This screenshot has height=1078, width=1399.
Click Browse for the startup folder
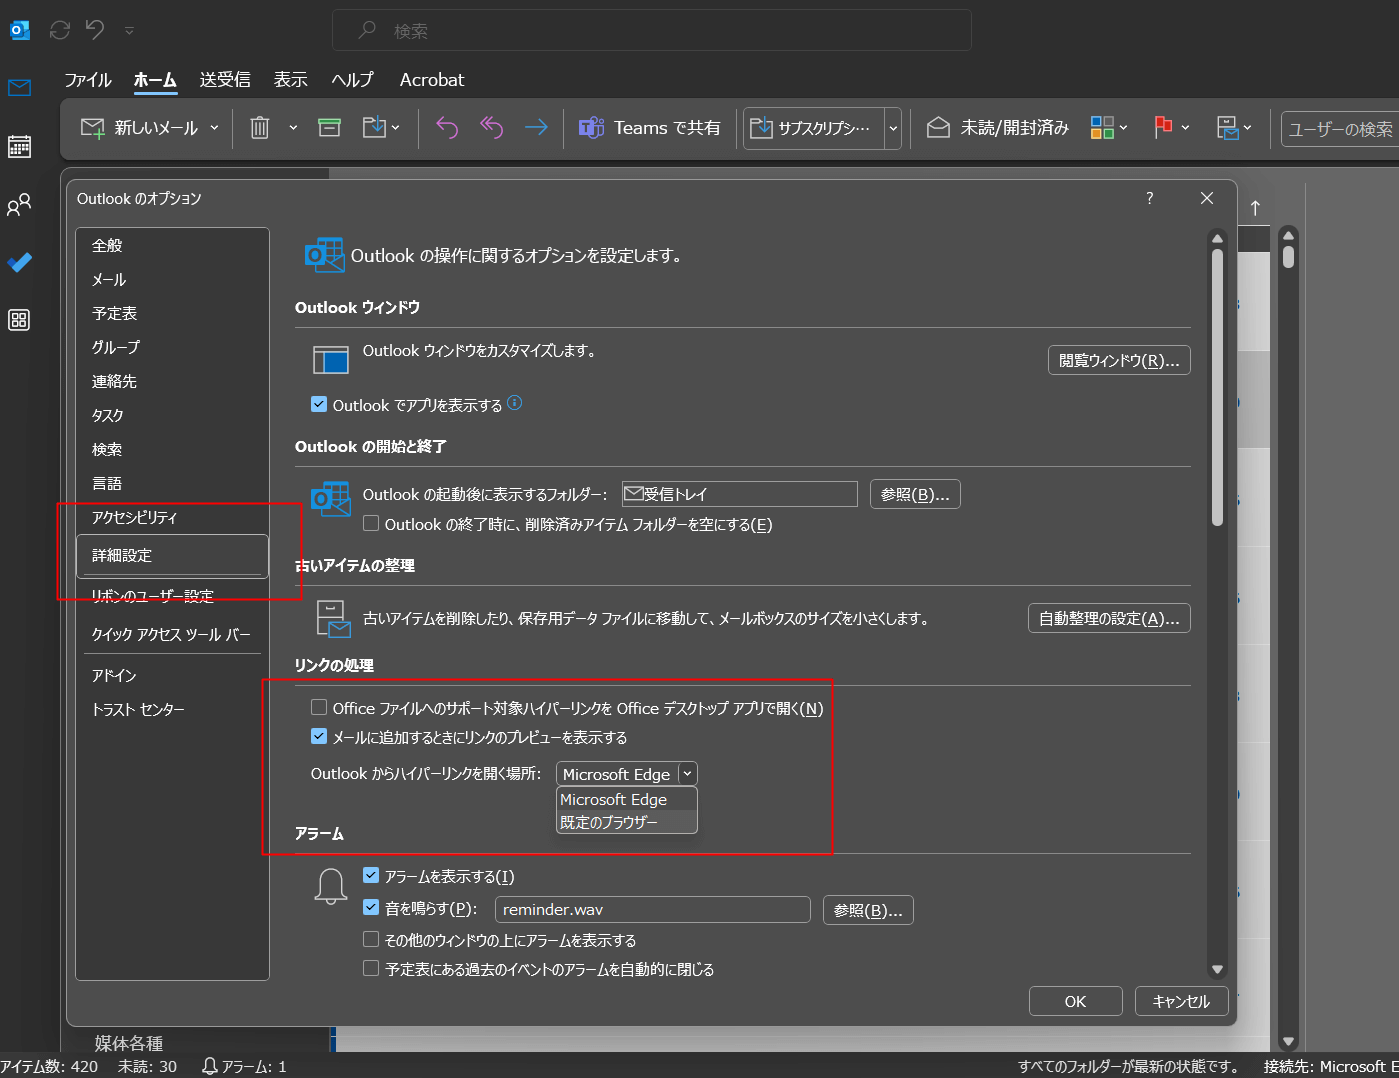915,494
